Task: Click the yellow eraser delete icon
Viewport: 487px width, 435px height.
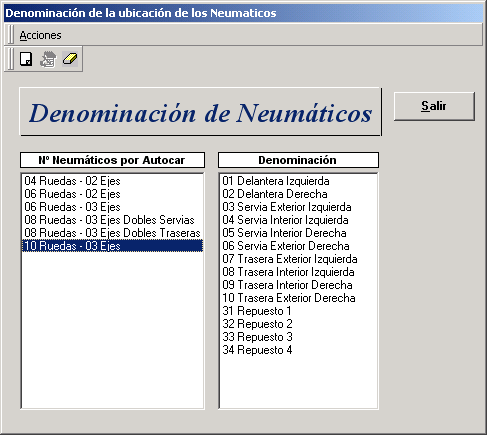Action: coord(70,59)
